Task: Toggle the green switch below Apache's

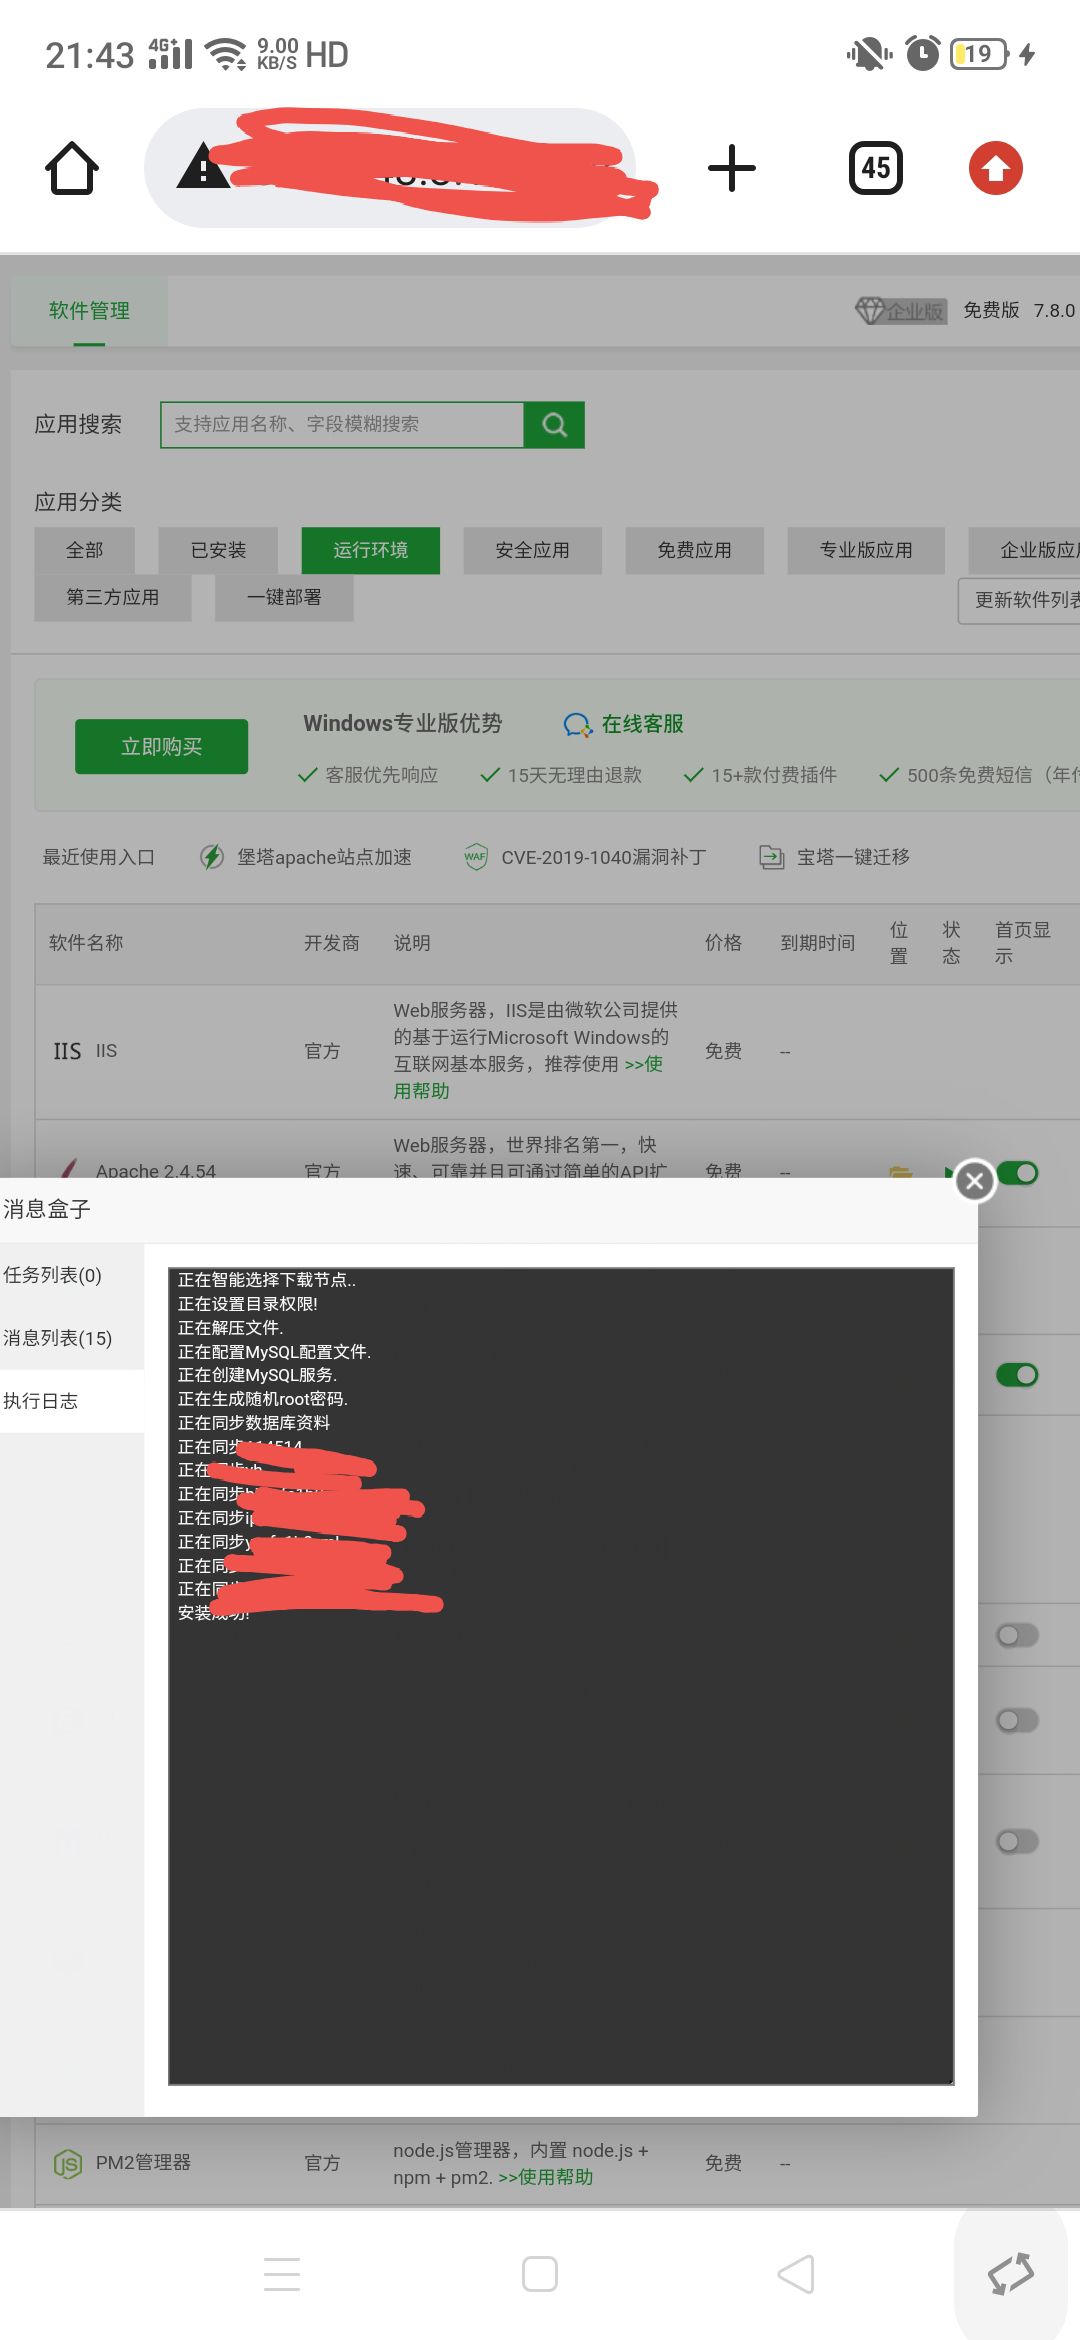Action: coord(1017,1375)
